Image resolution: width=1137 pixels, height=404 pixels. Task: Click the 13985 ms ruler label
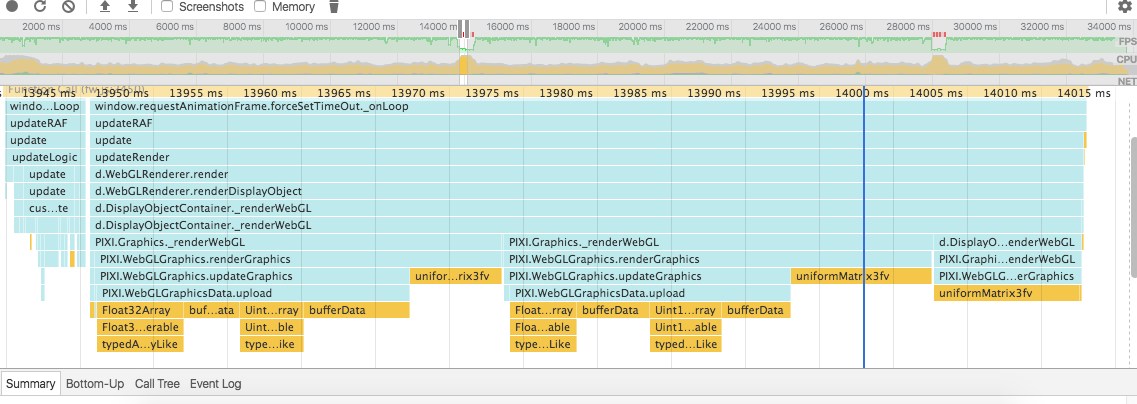pyautogui.click(x=641, y=93)
